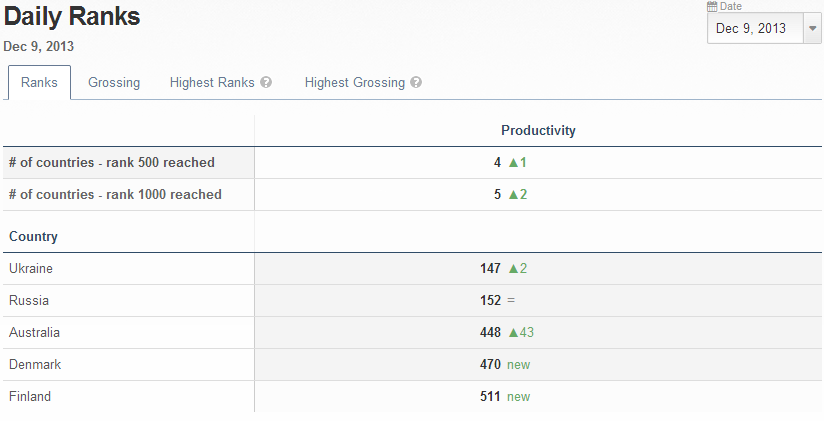Open the Highest Grossing tab
The height and width of the screenshot is (421, 824).
(x=355, y=83)
